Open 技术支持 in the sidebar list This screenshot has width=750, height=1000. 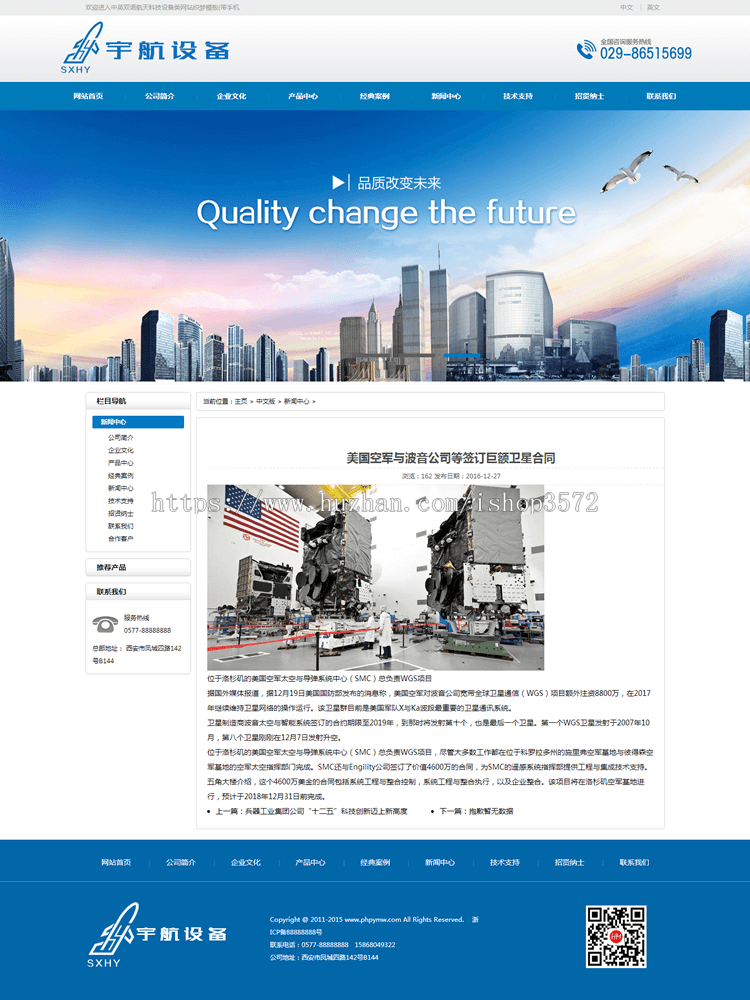[x=121, y=501]
